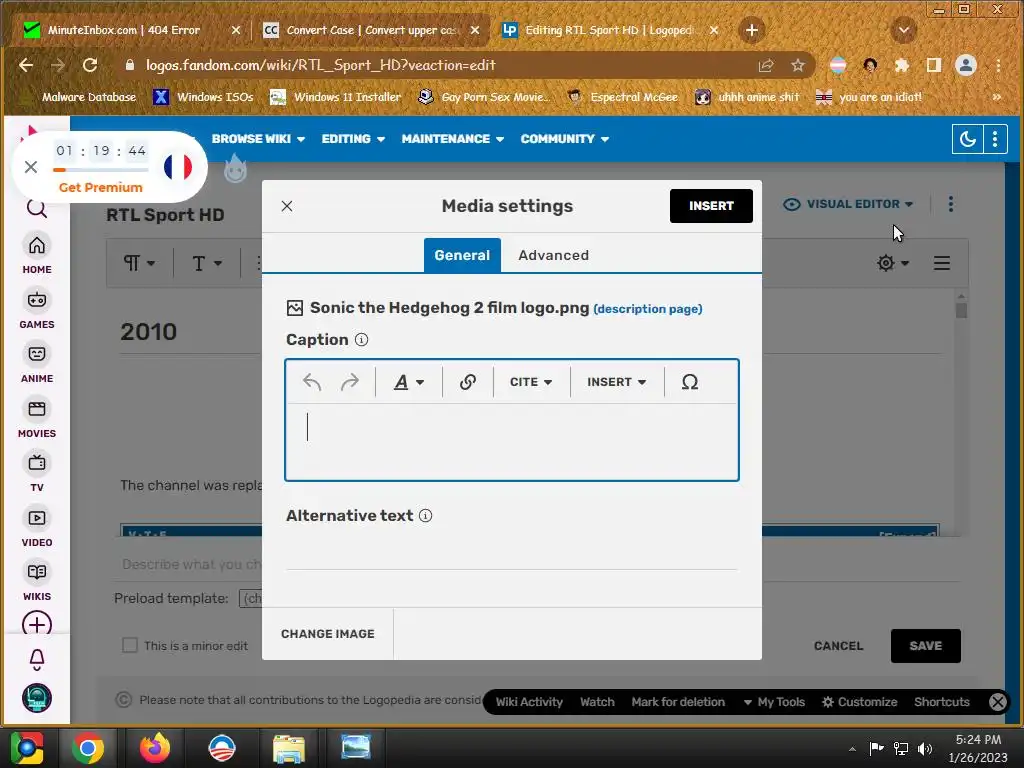Switch to the Convert Case browser tab
This screenshot has width=1024, height=768.
(x=370, y=30)
